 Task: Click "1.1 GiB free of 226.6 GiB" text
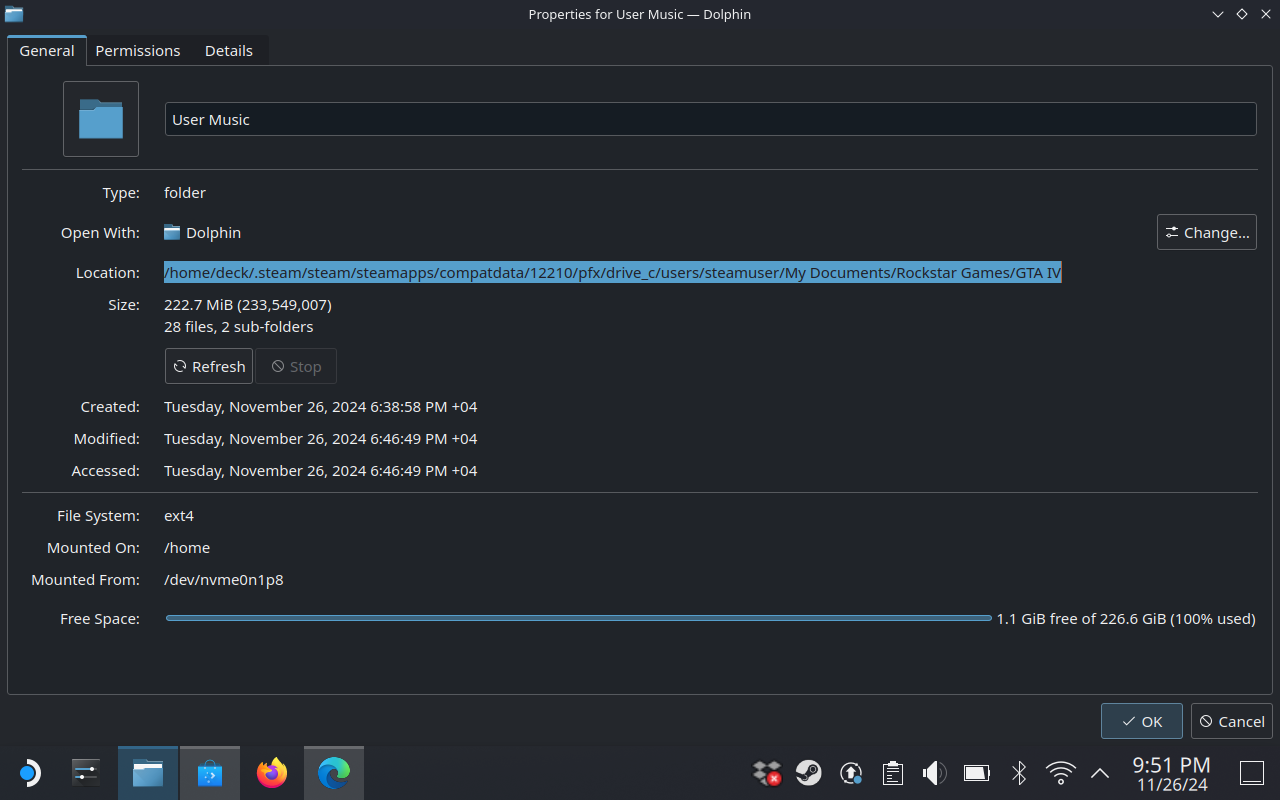pyautogui.click(x=1081, y=619)
